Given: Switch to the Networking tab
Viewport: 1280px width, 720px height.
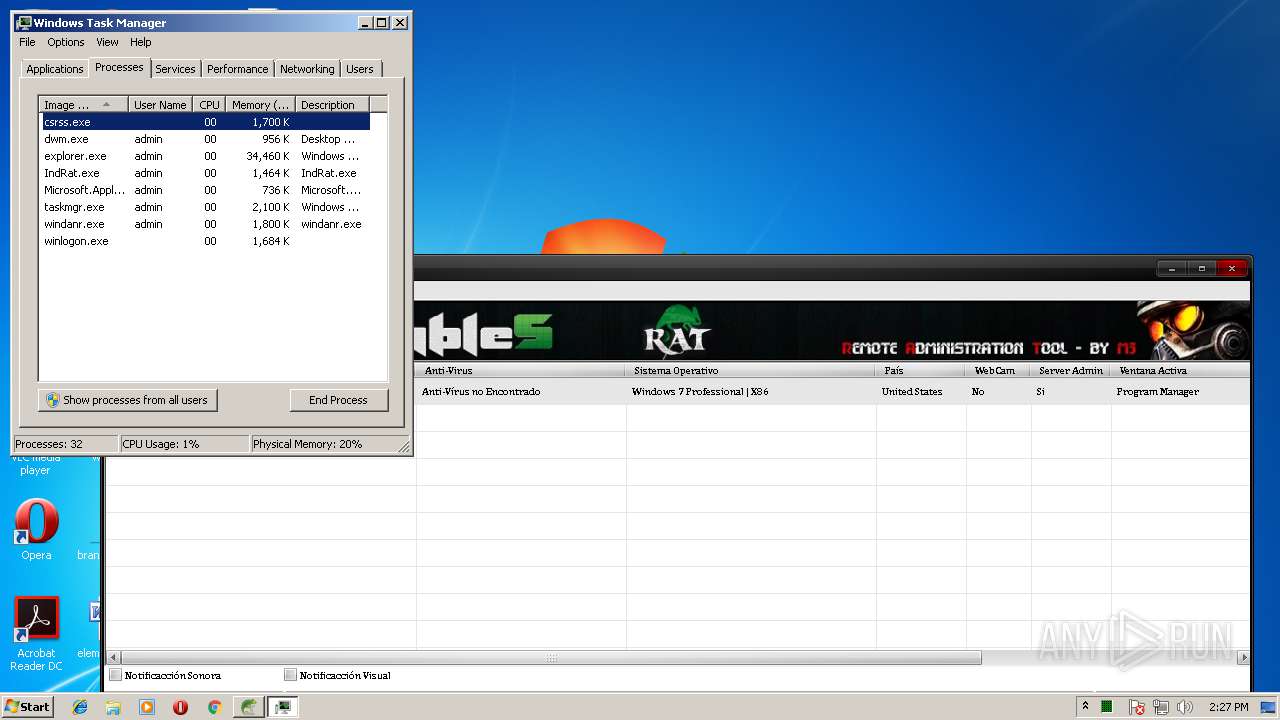Looking at the screenshot, I should [x=307, y=69].
